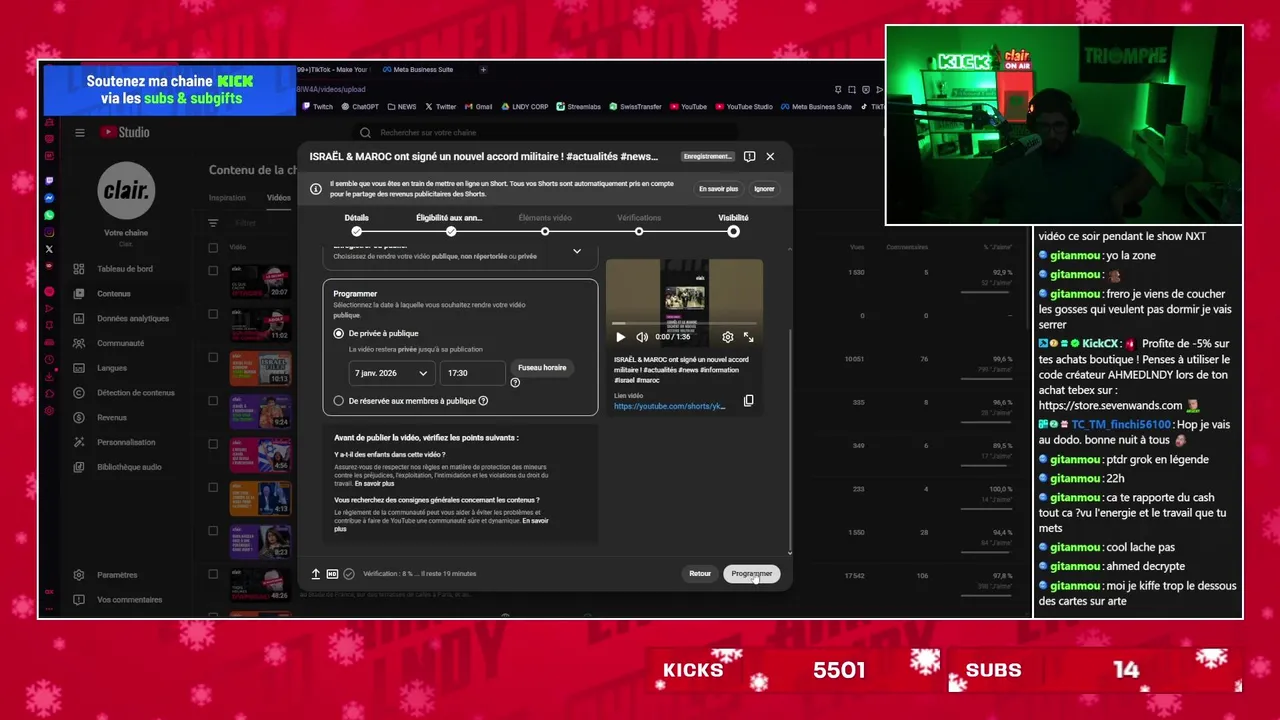Open a new browser tab
This screenshot has height=720, width=1280.
pyautogui.click(x=483, y=70)
